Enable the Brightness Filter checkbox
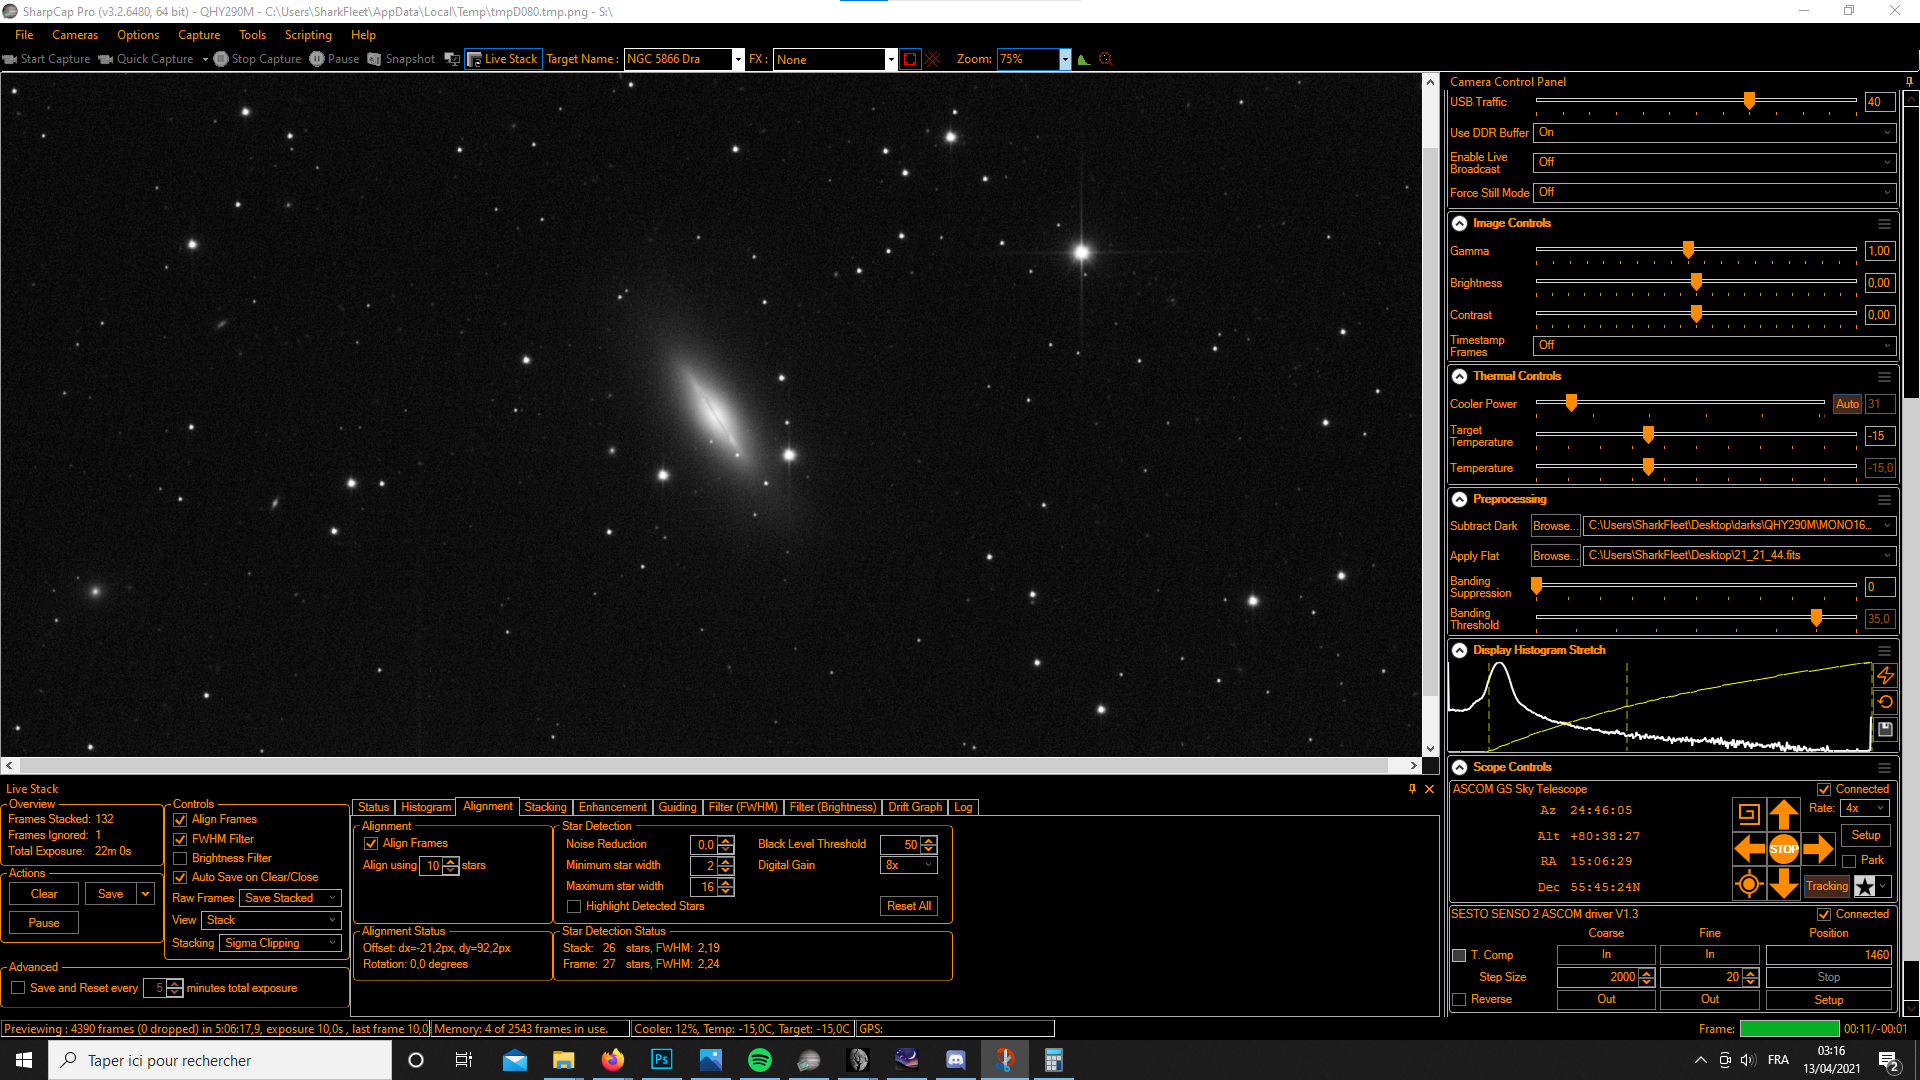Viewport: 1920px width, 1080px height. tap(181, 858)
